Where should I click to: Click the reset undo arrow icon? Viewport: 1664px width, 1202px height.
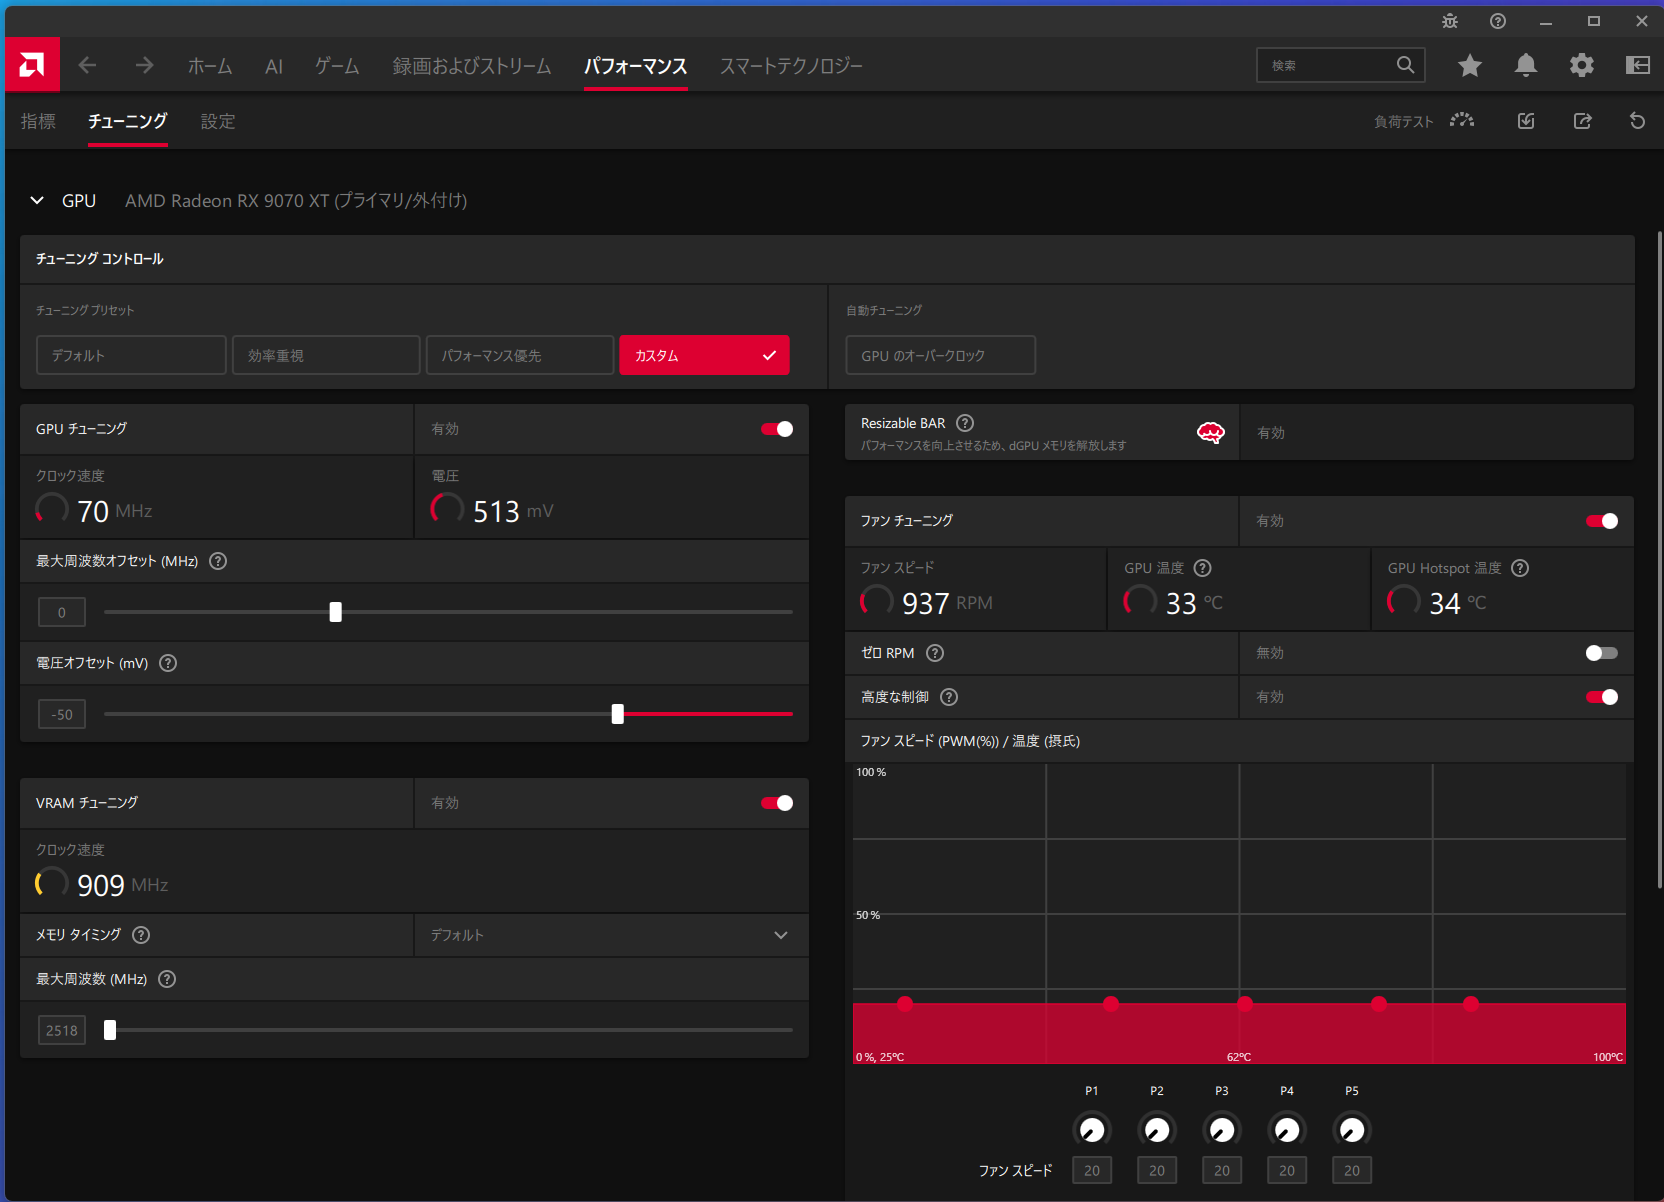[x=1637, y=121]
